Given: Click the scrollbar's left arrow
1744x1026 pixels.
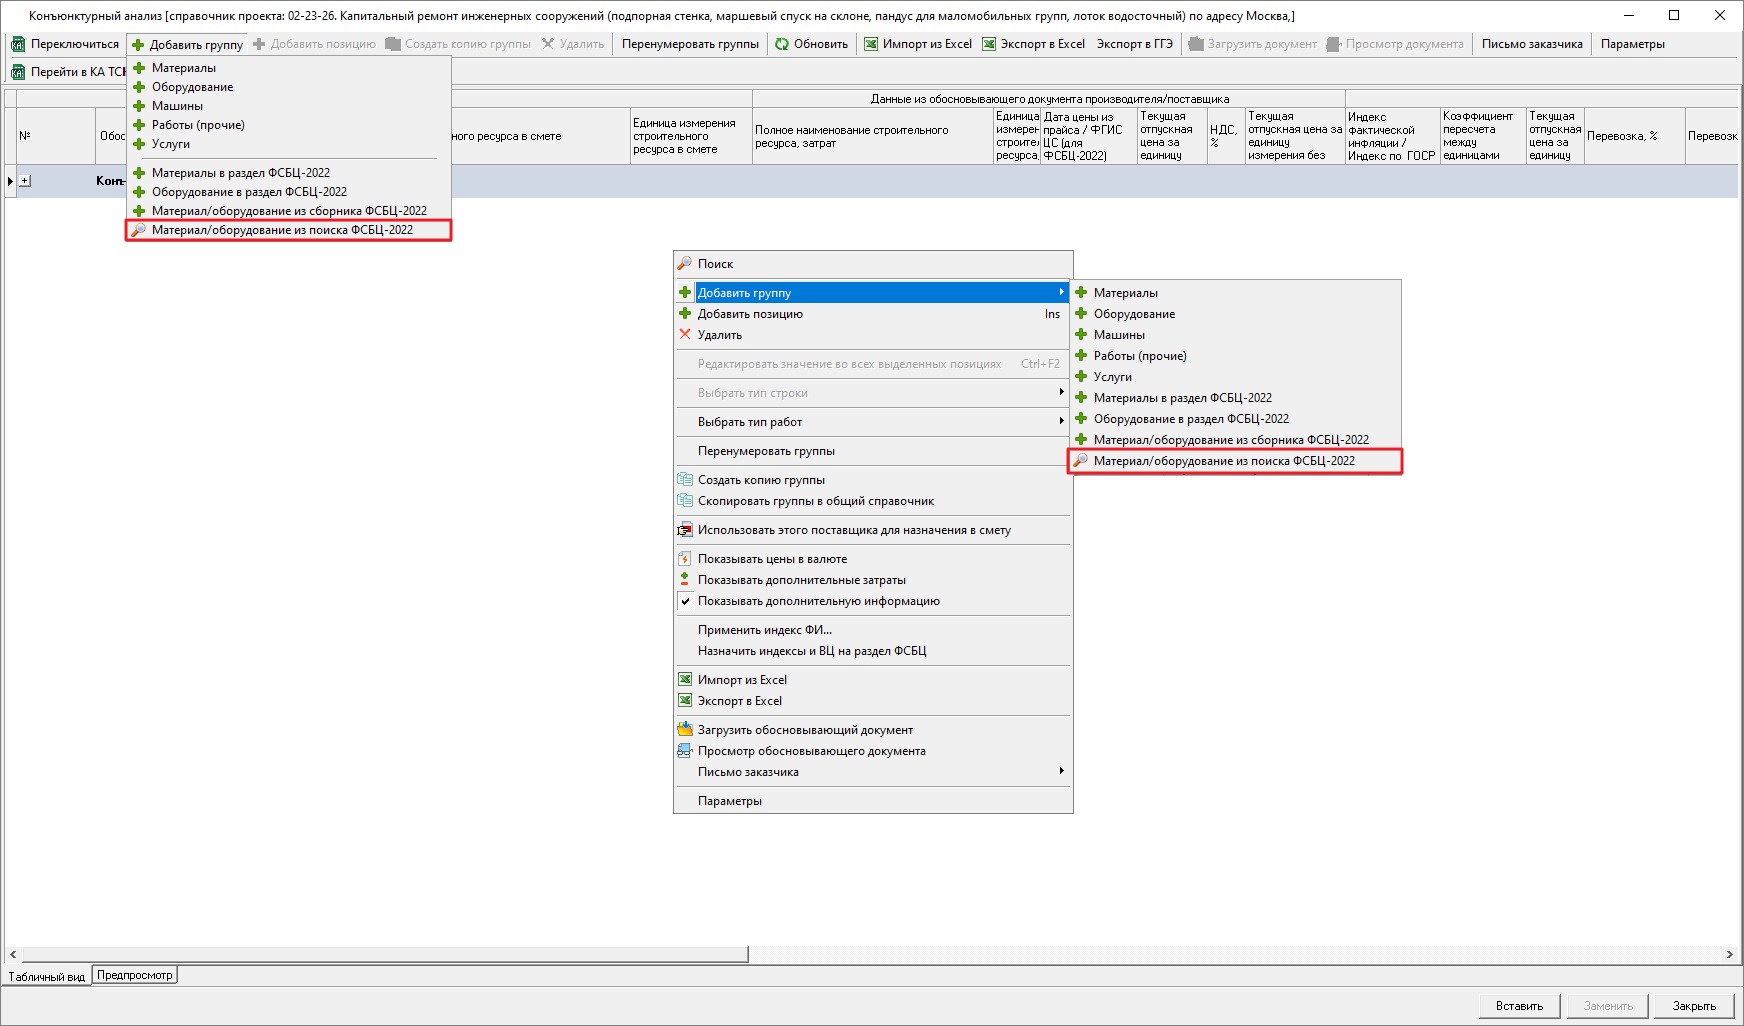Looking at the screenshot, I should point(12,955).
